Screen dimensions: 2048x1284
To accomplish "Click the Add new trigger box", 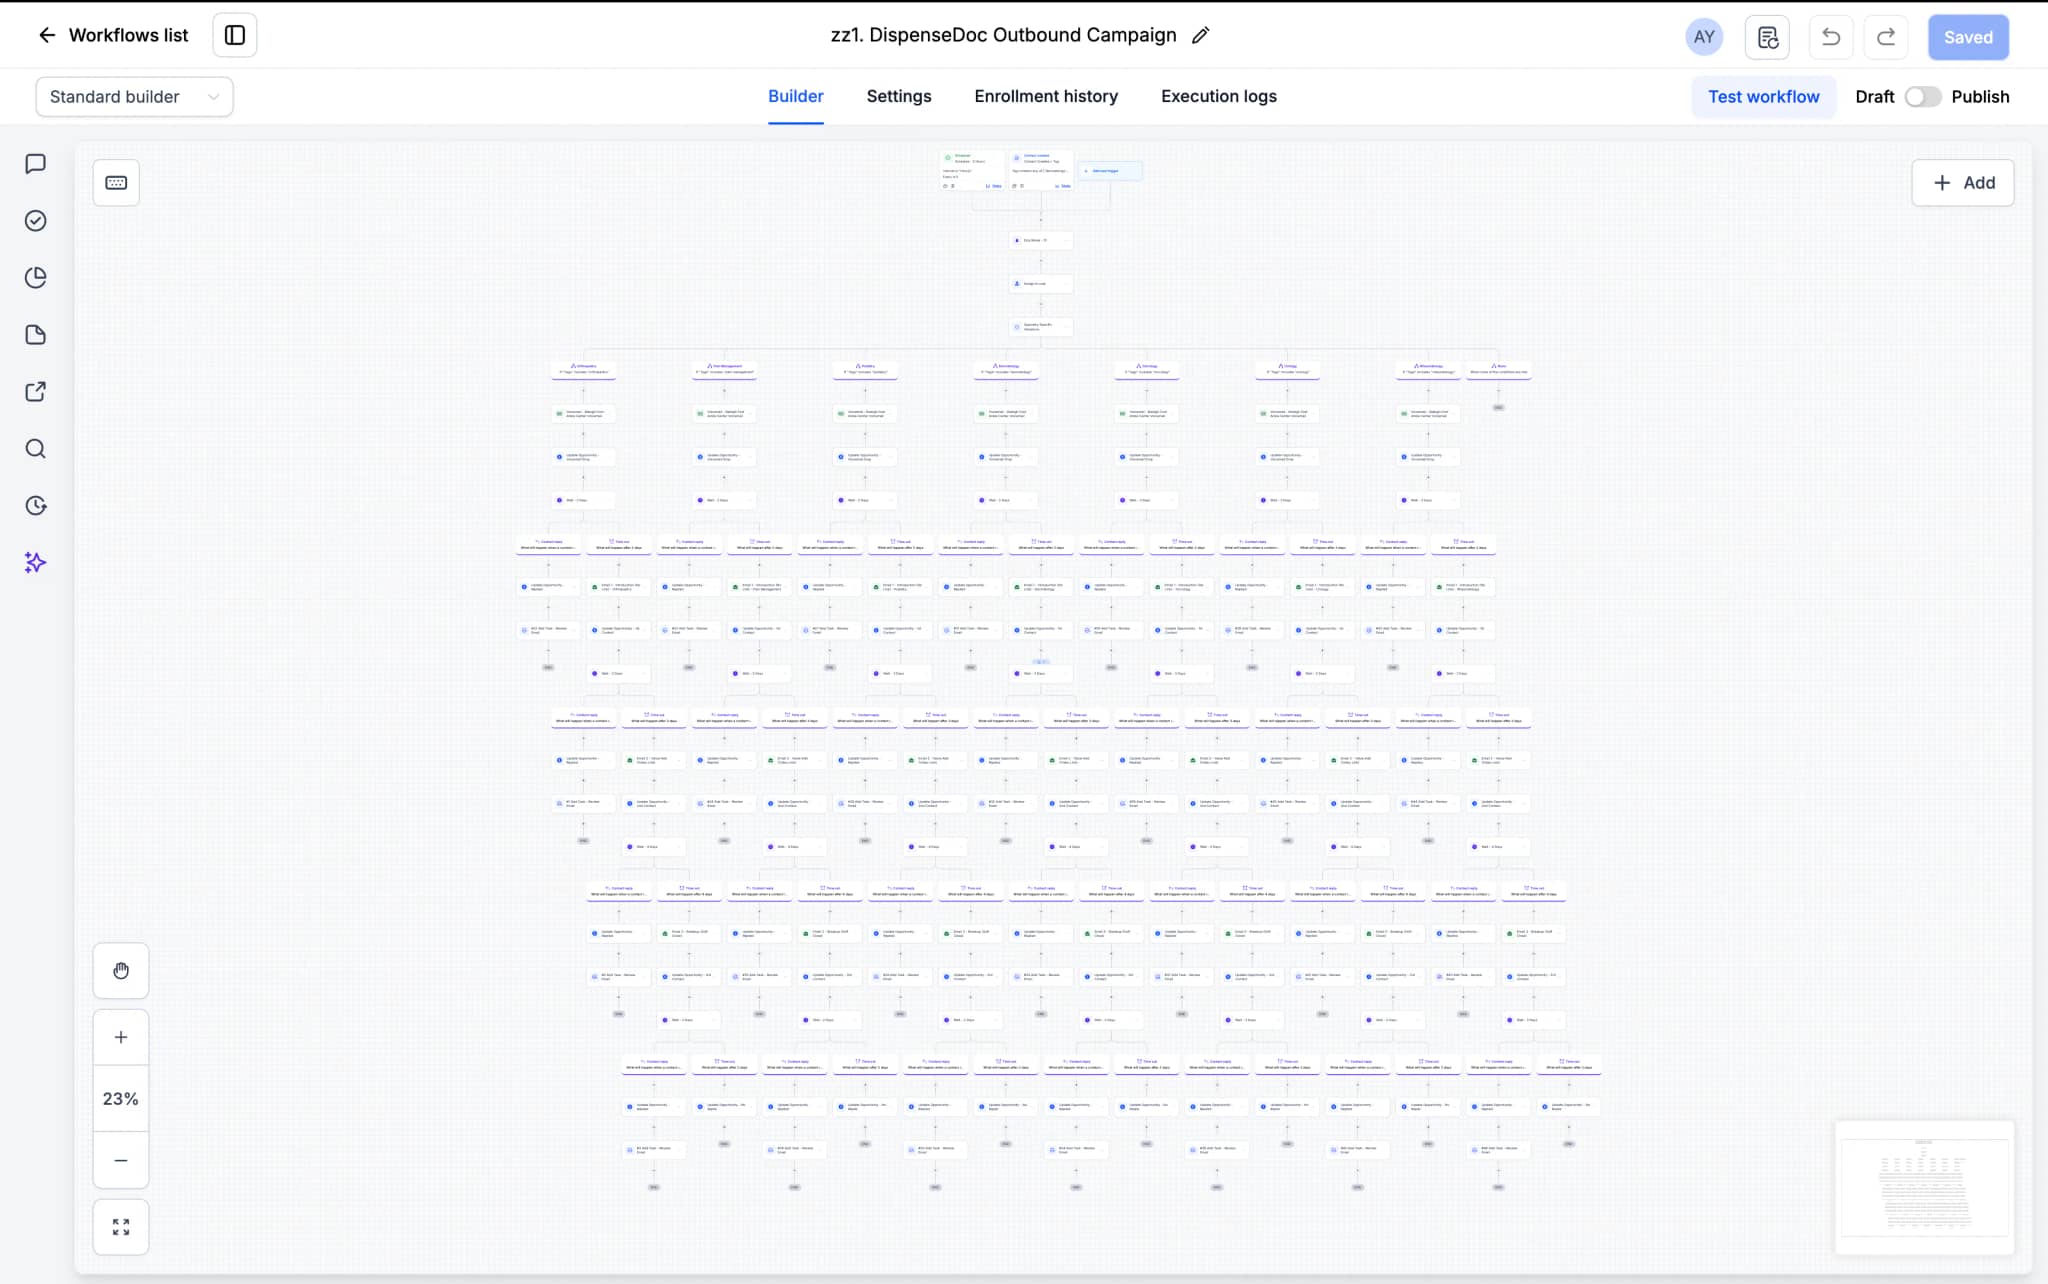I will coord(1110,171).
